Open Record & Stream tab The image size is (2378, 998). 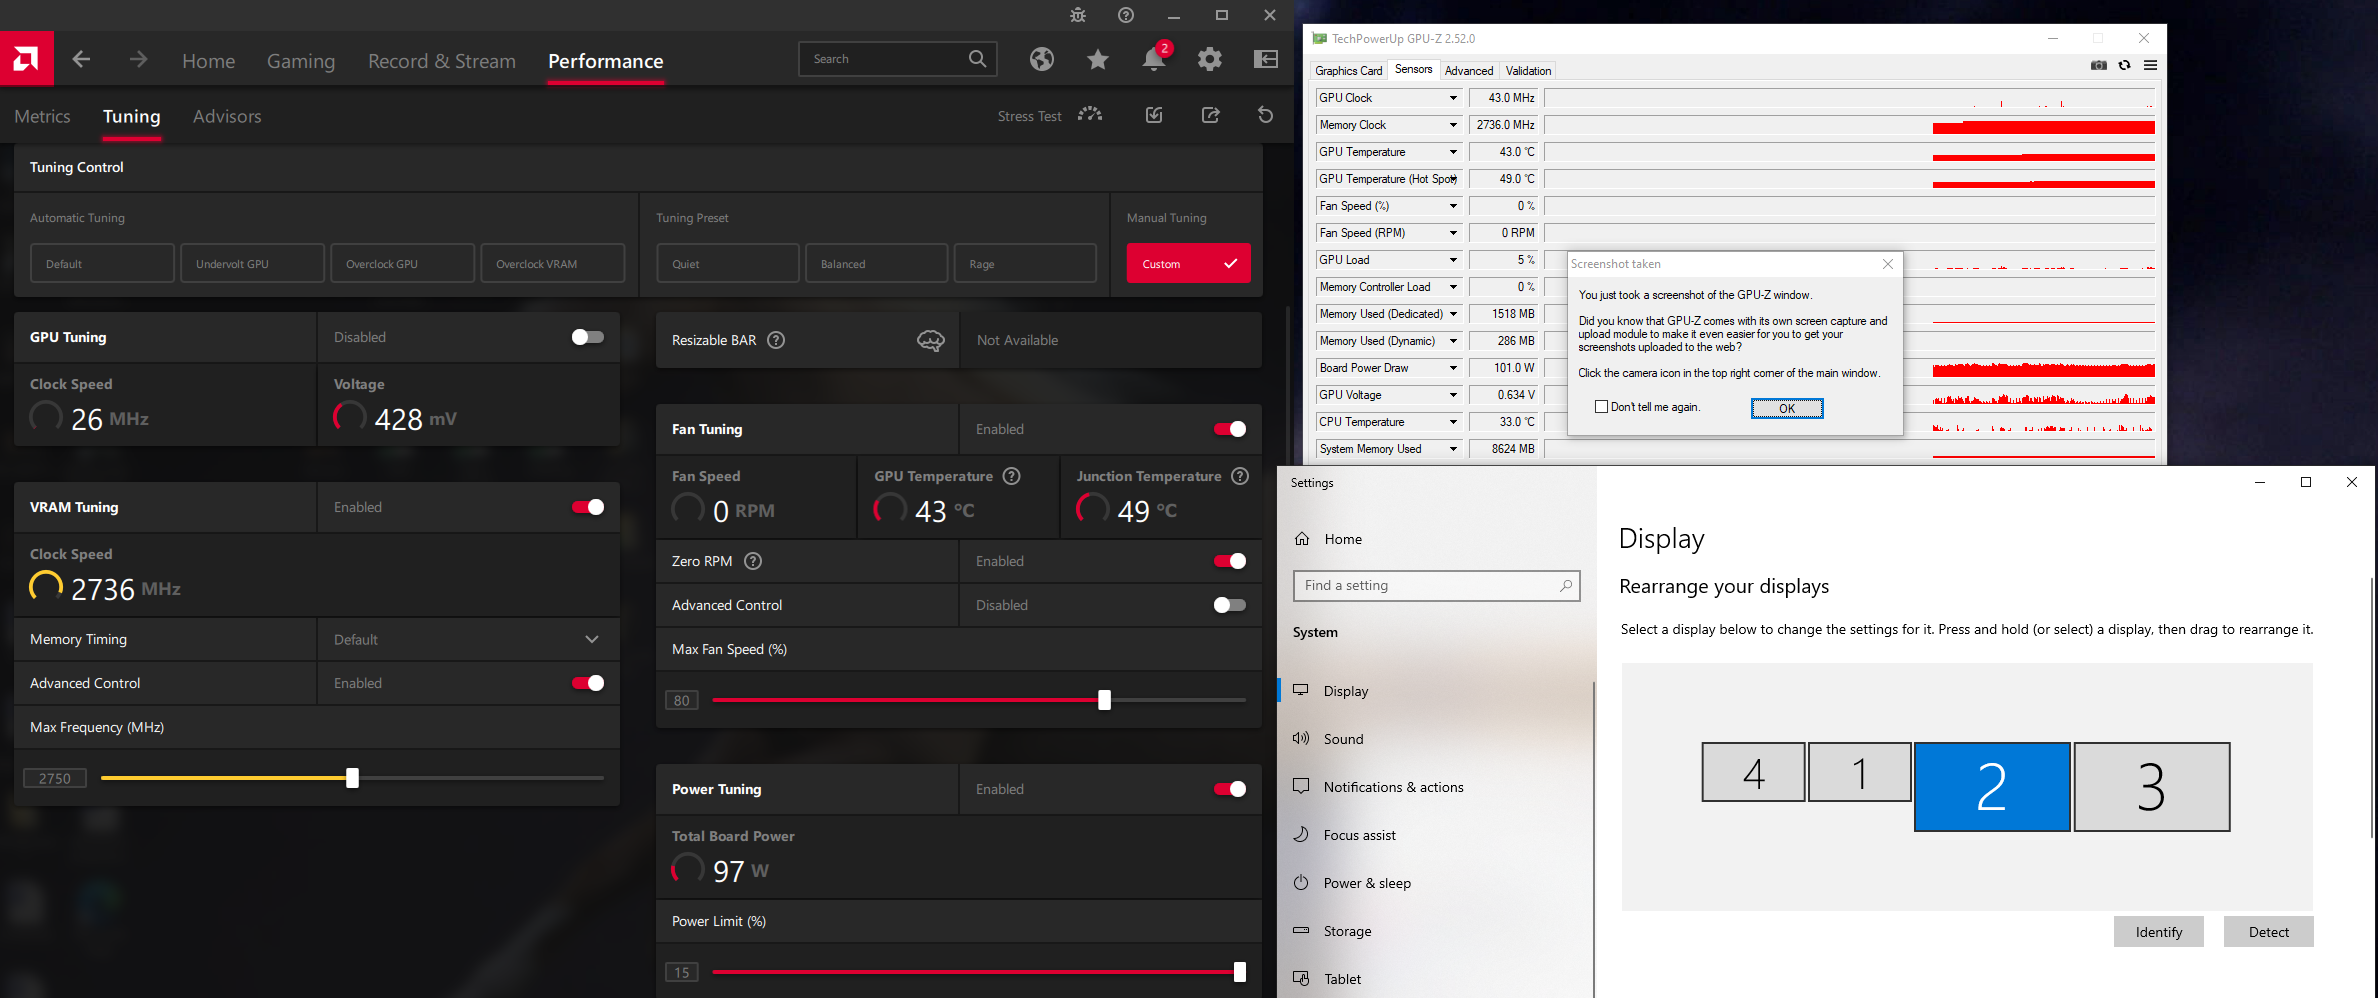tap(442, 61)
